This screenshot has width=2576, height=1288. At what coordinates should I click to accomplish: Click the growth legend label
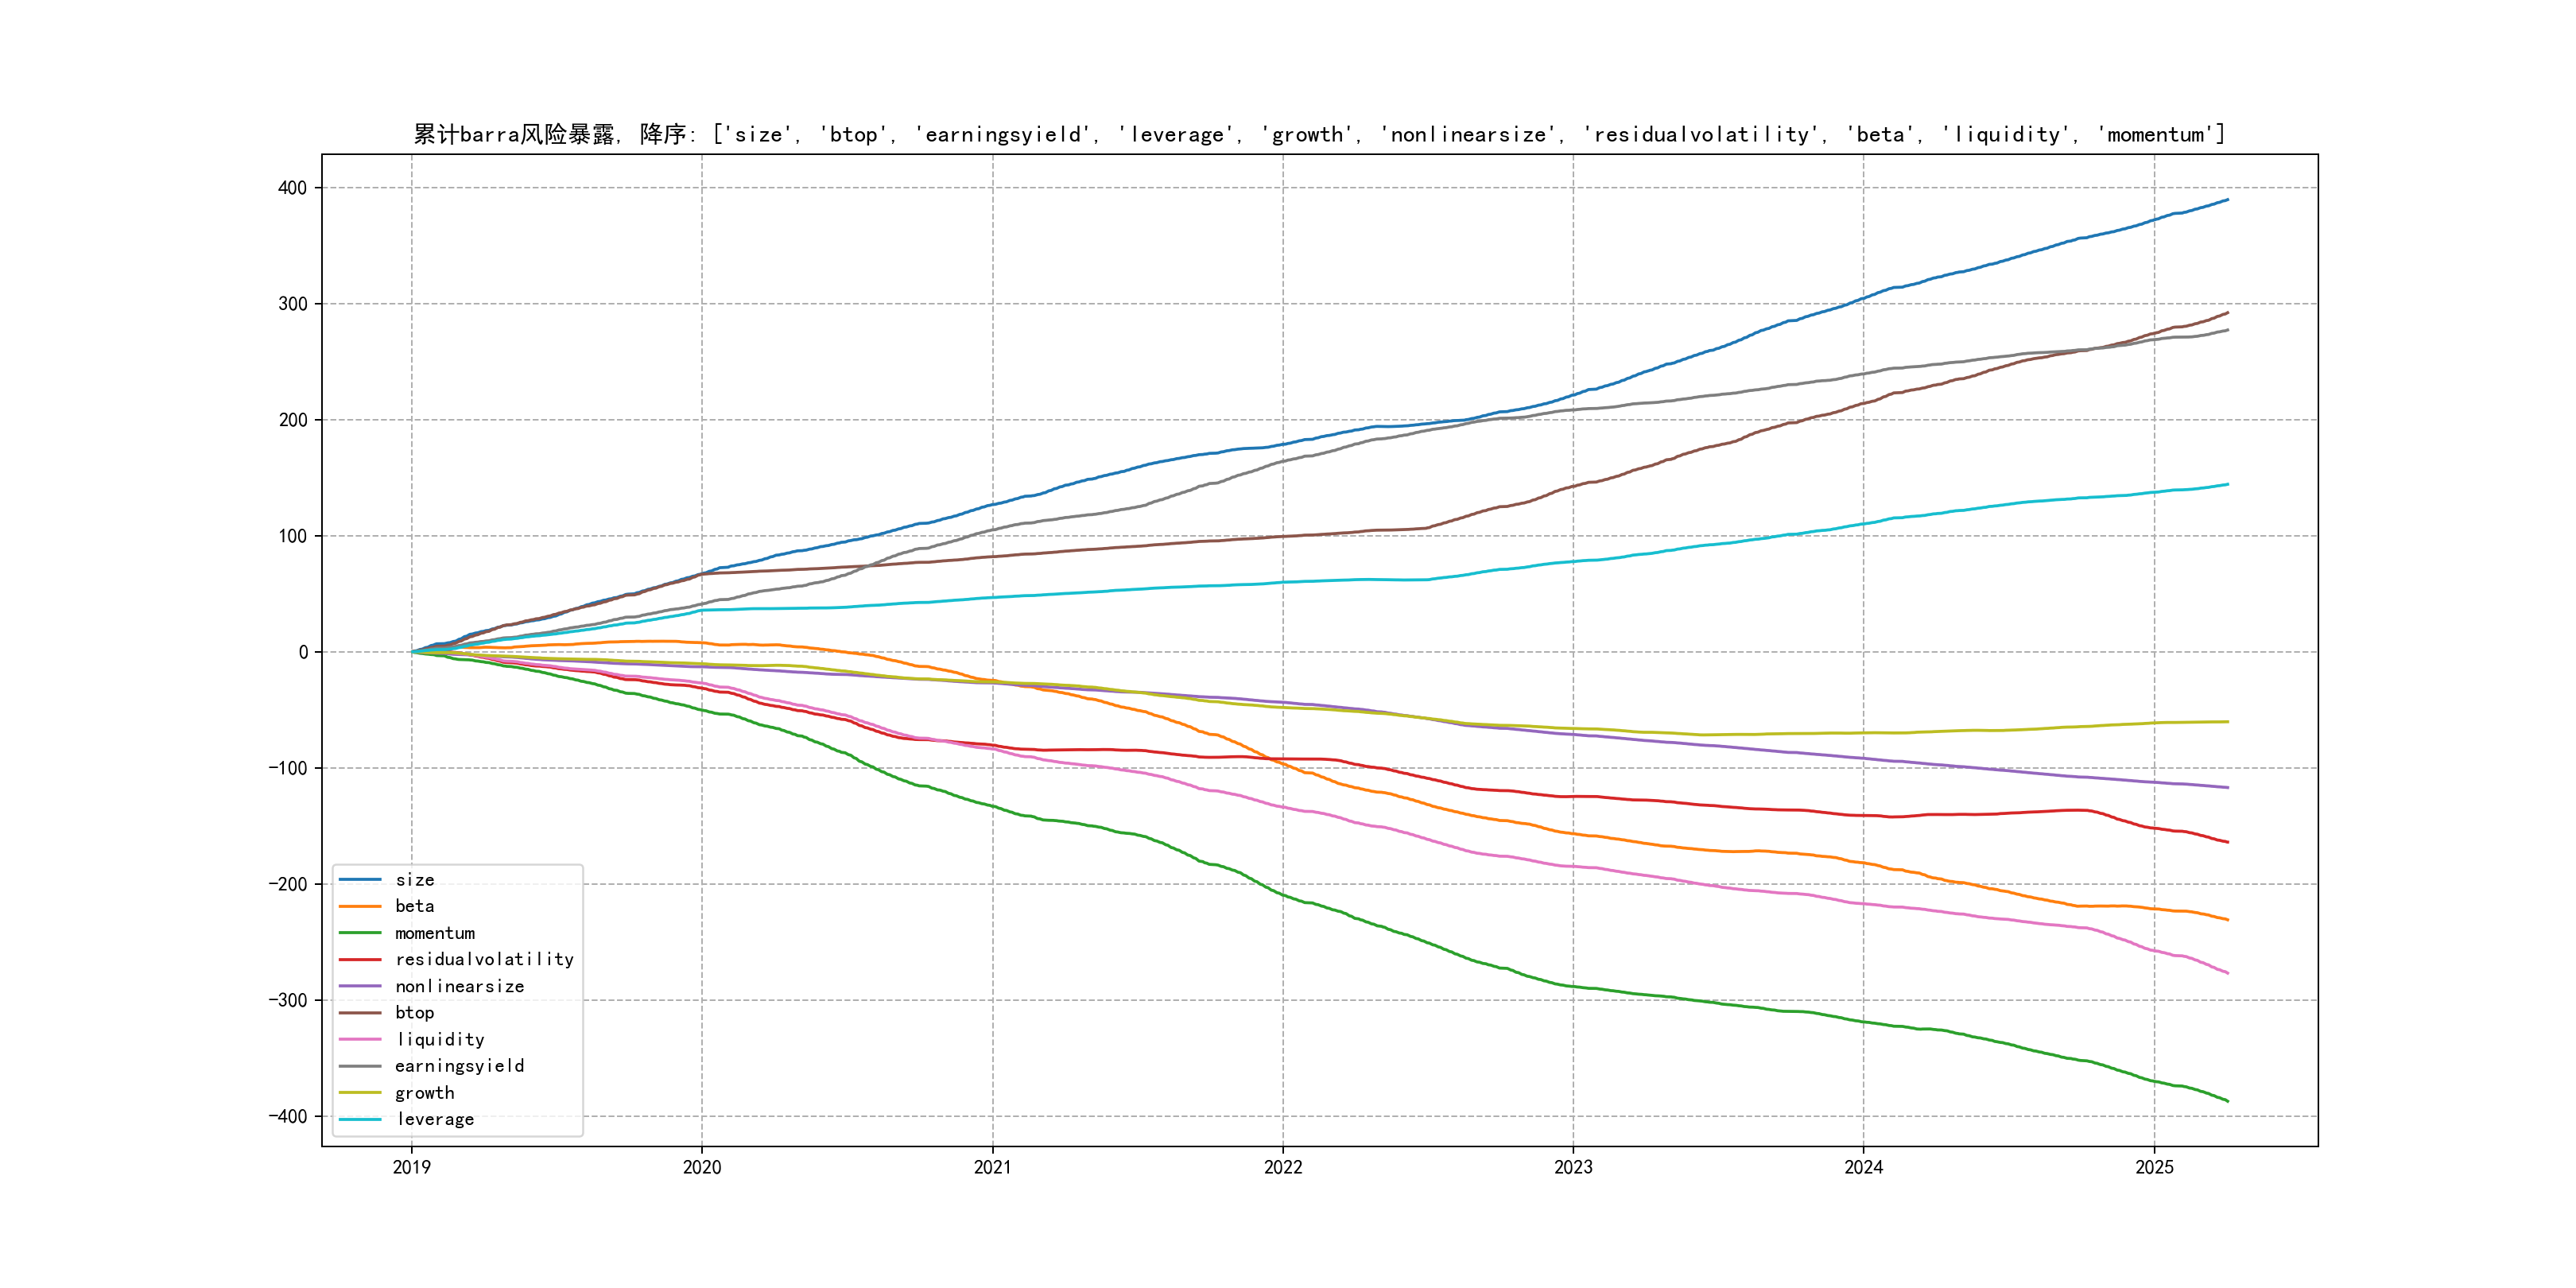pos(424,1093)
